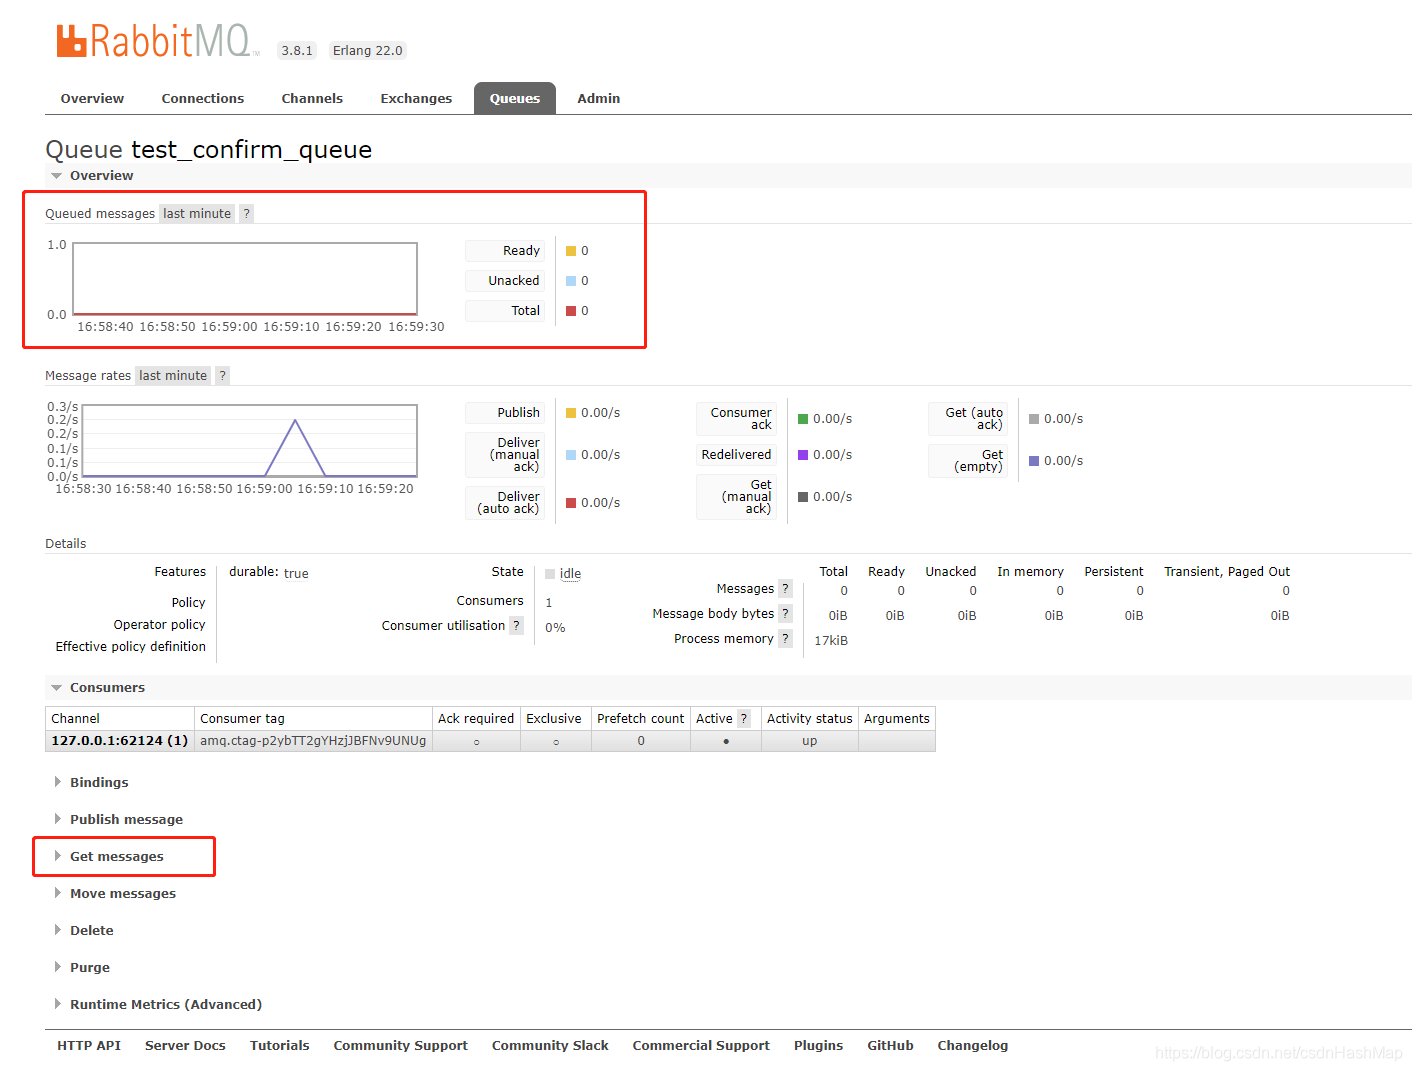
Task: Open help icon next to Queued messages
Action: tap(246, 213)
